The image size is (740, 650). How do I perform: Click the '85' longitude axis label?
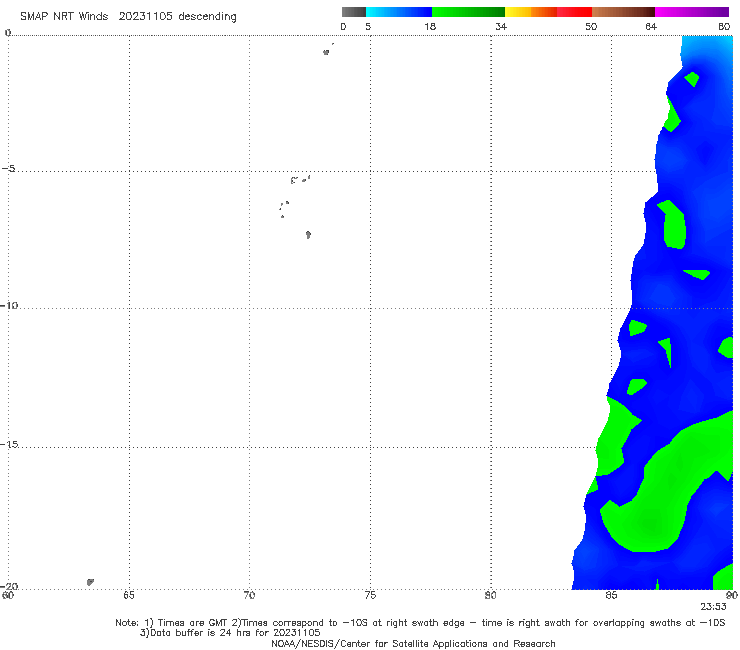tap(611, 595)
